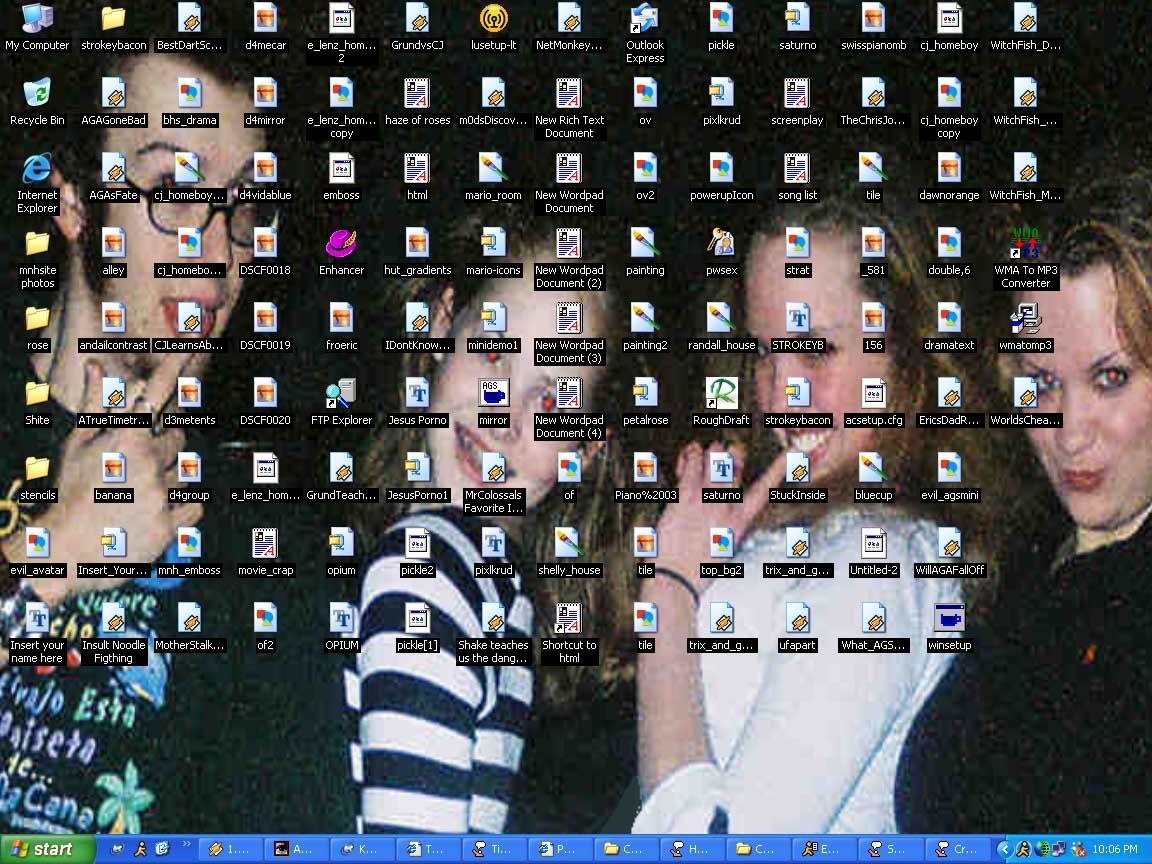This screenshot has width=1152, height=864.
Task: Click the Windows start button
Action: click(x=46, y=849)
